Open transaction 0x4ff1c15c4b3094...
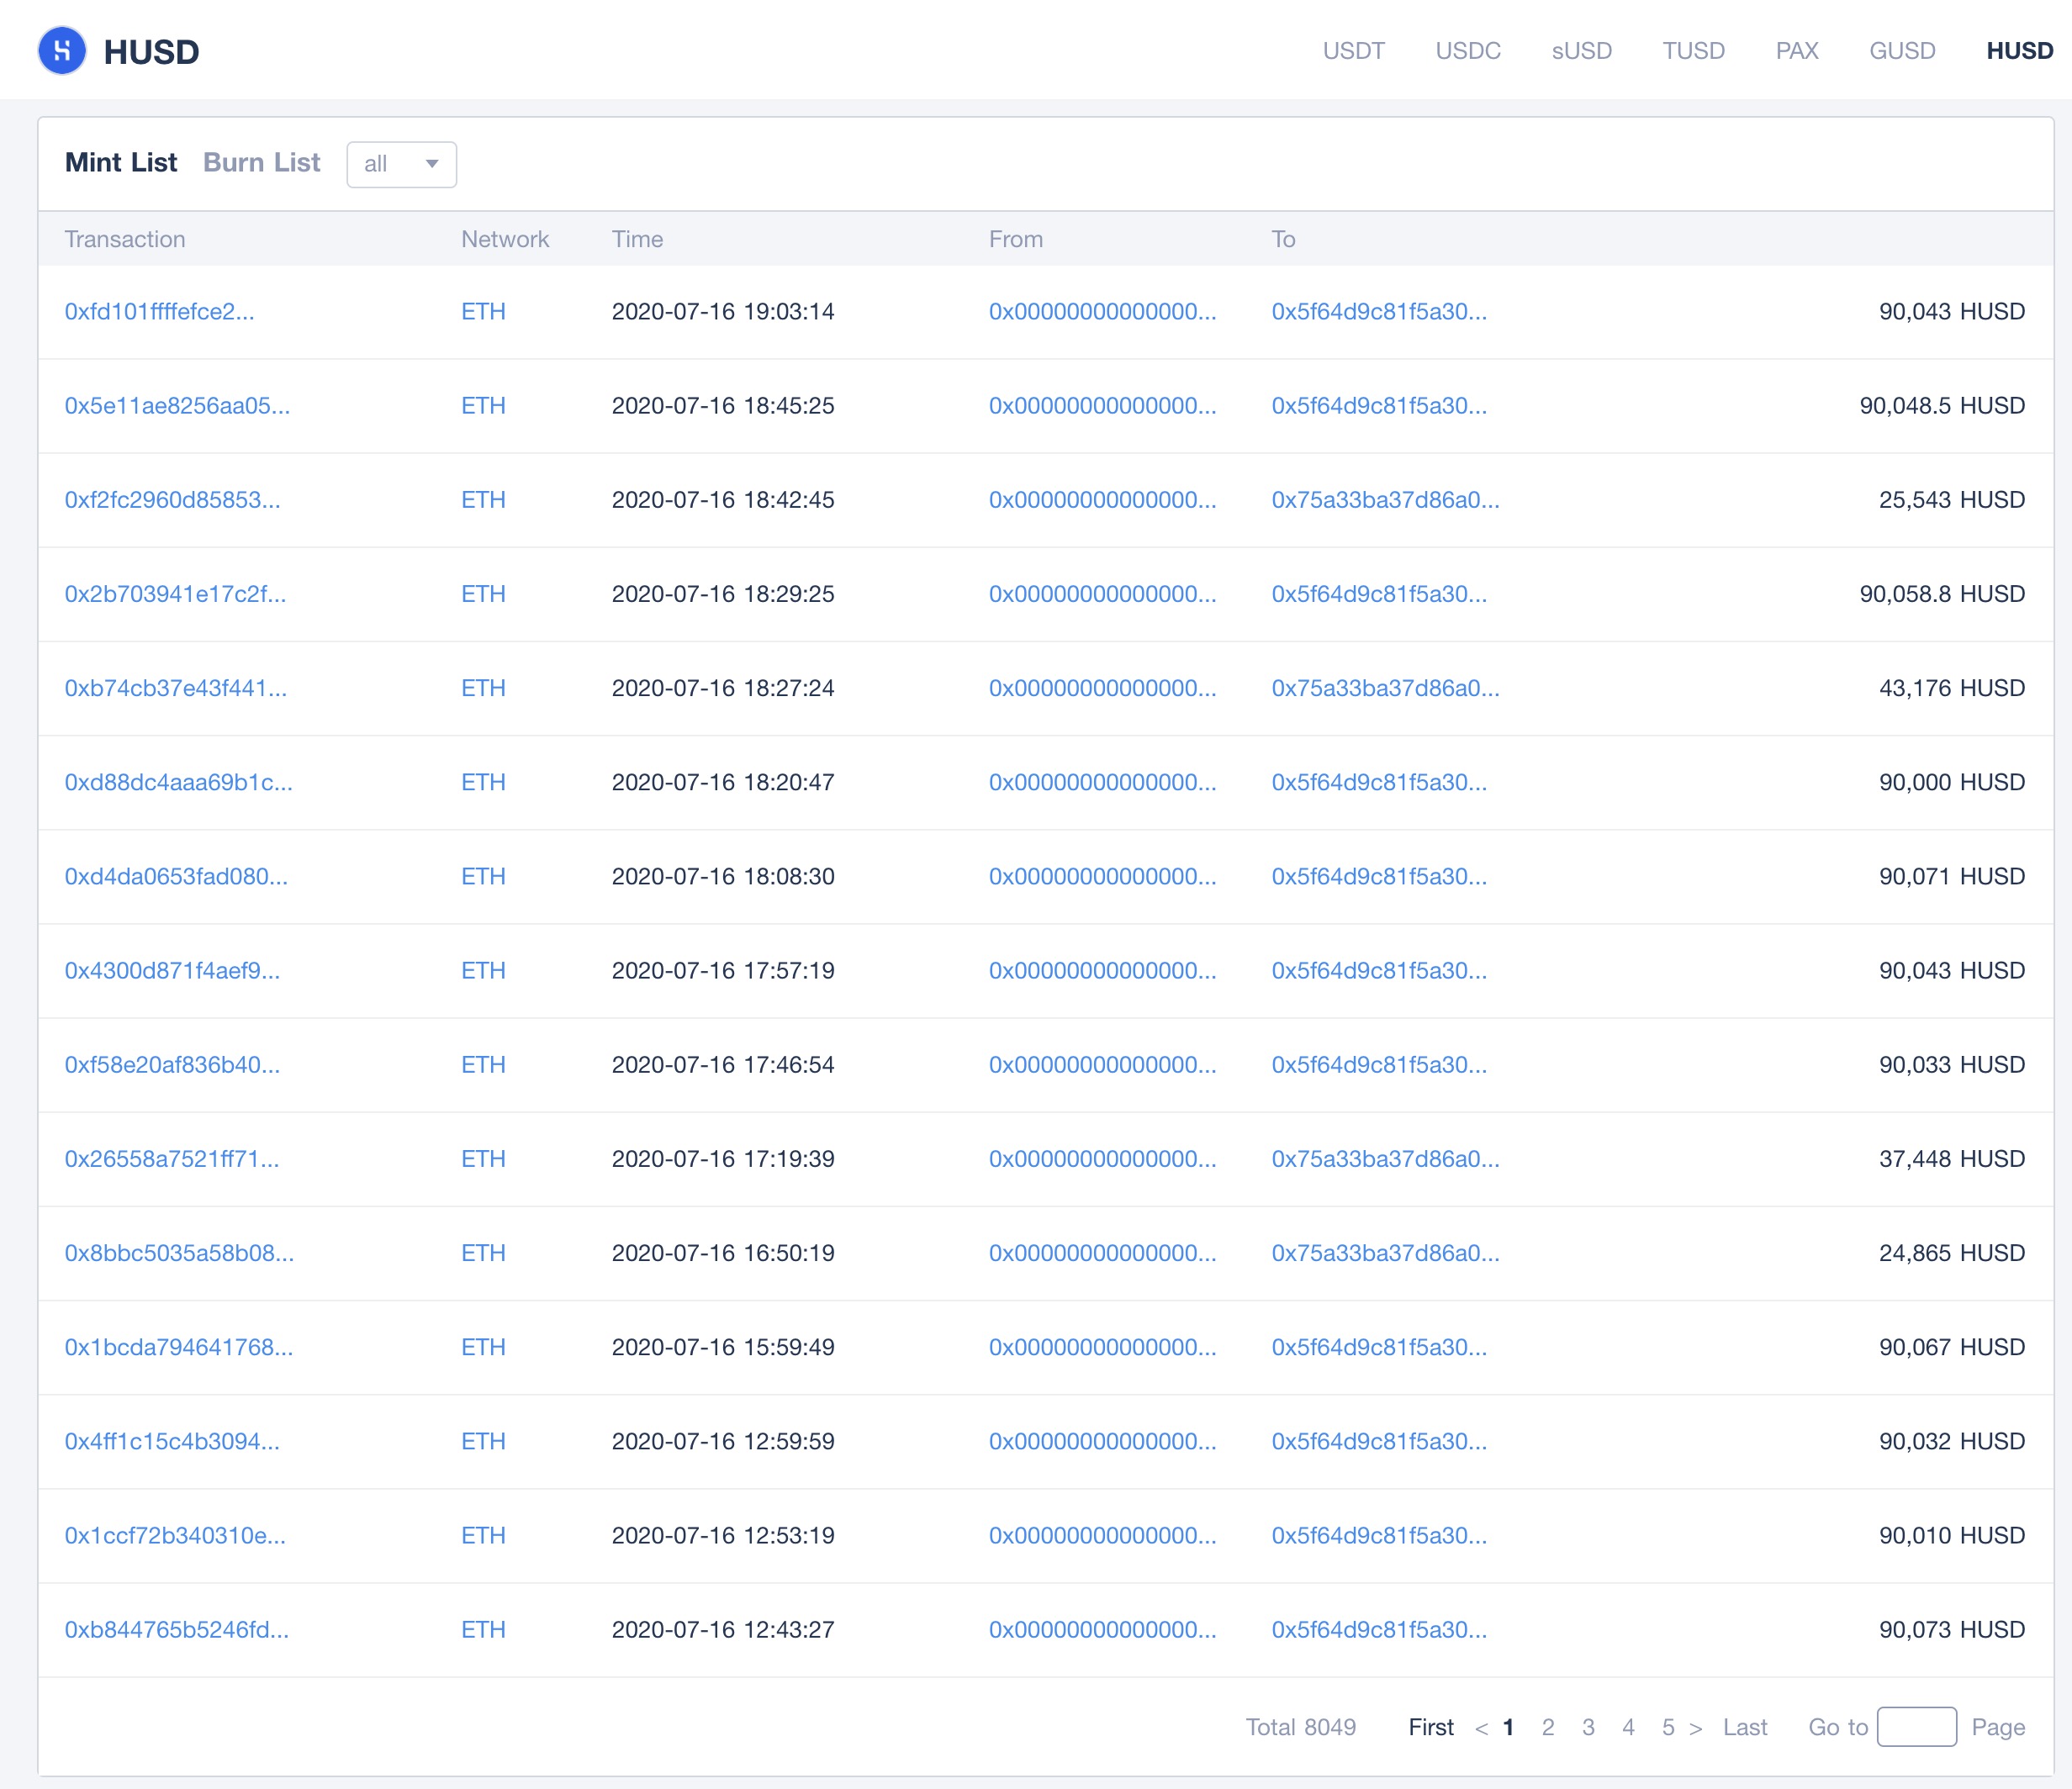Image resolution: width=2072 pixels, height=1789 pixels. tap(172, 1441)
